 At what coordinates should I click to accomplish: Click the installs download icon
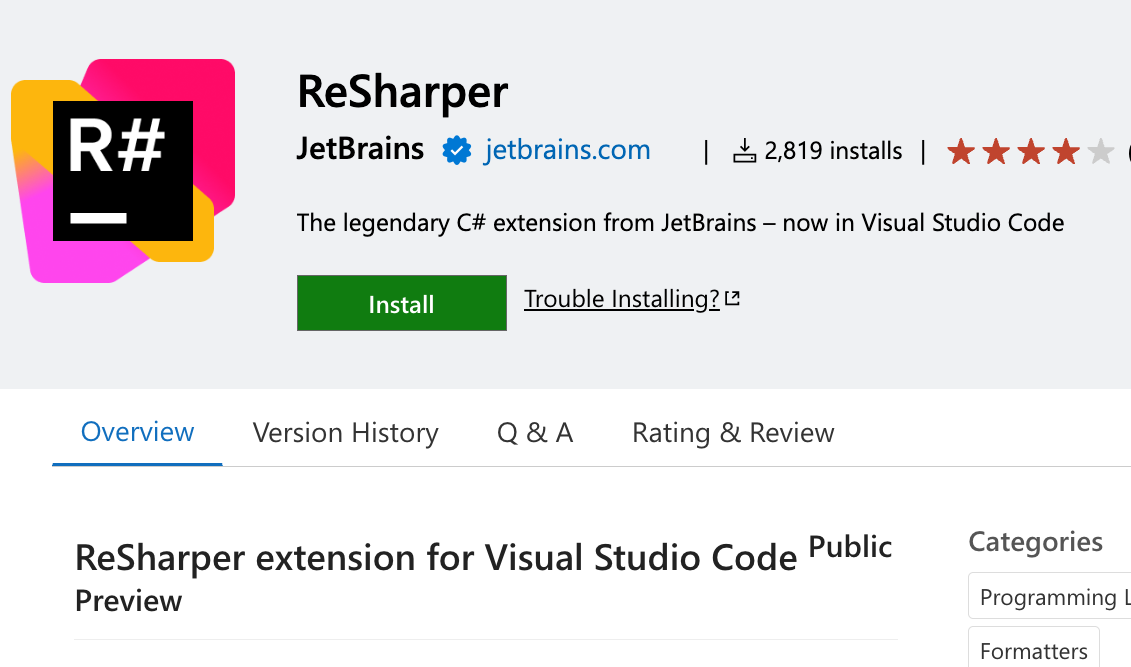pyautogui.click(x=745, y=149)
